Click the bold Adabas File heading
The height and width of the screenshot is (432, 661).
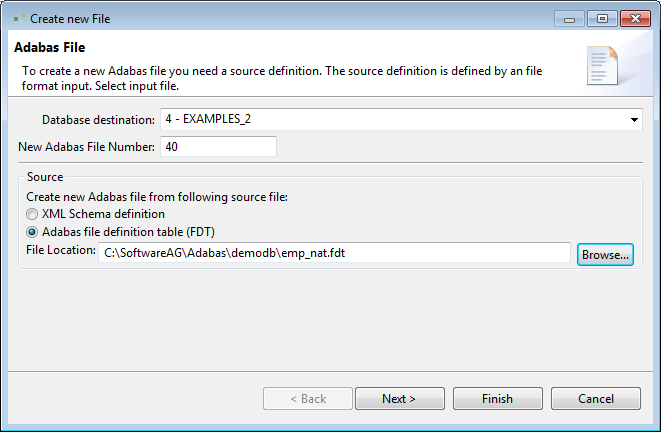point(50,47)
